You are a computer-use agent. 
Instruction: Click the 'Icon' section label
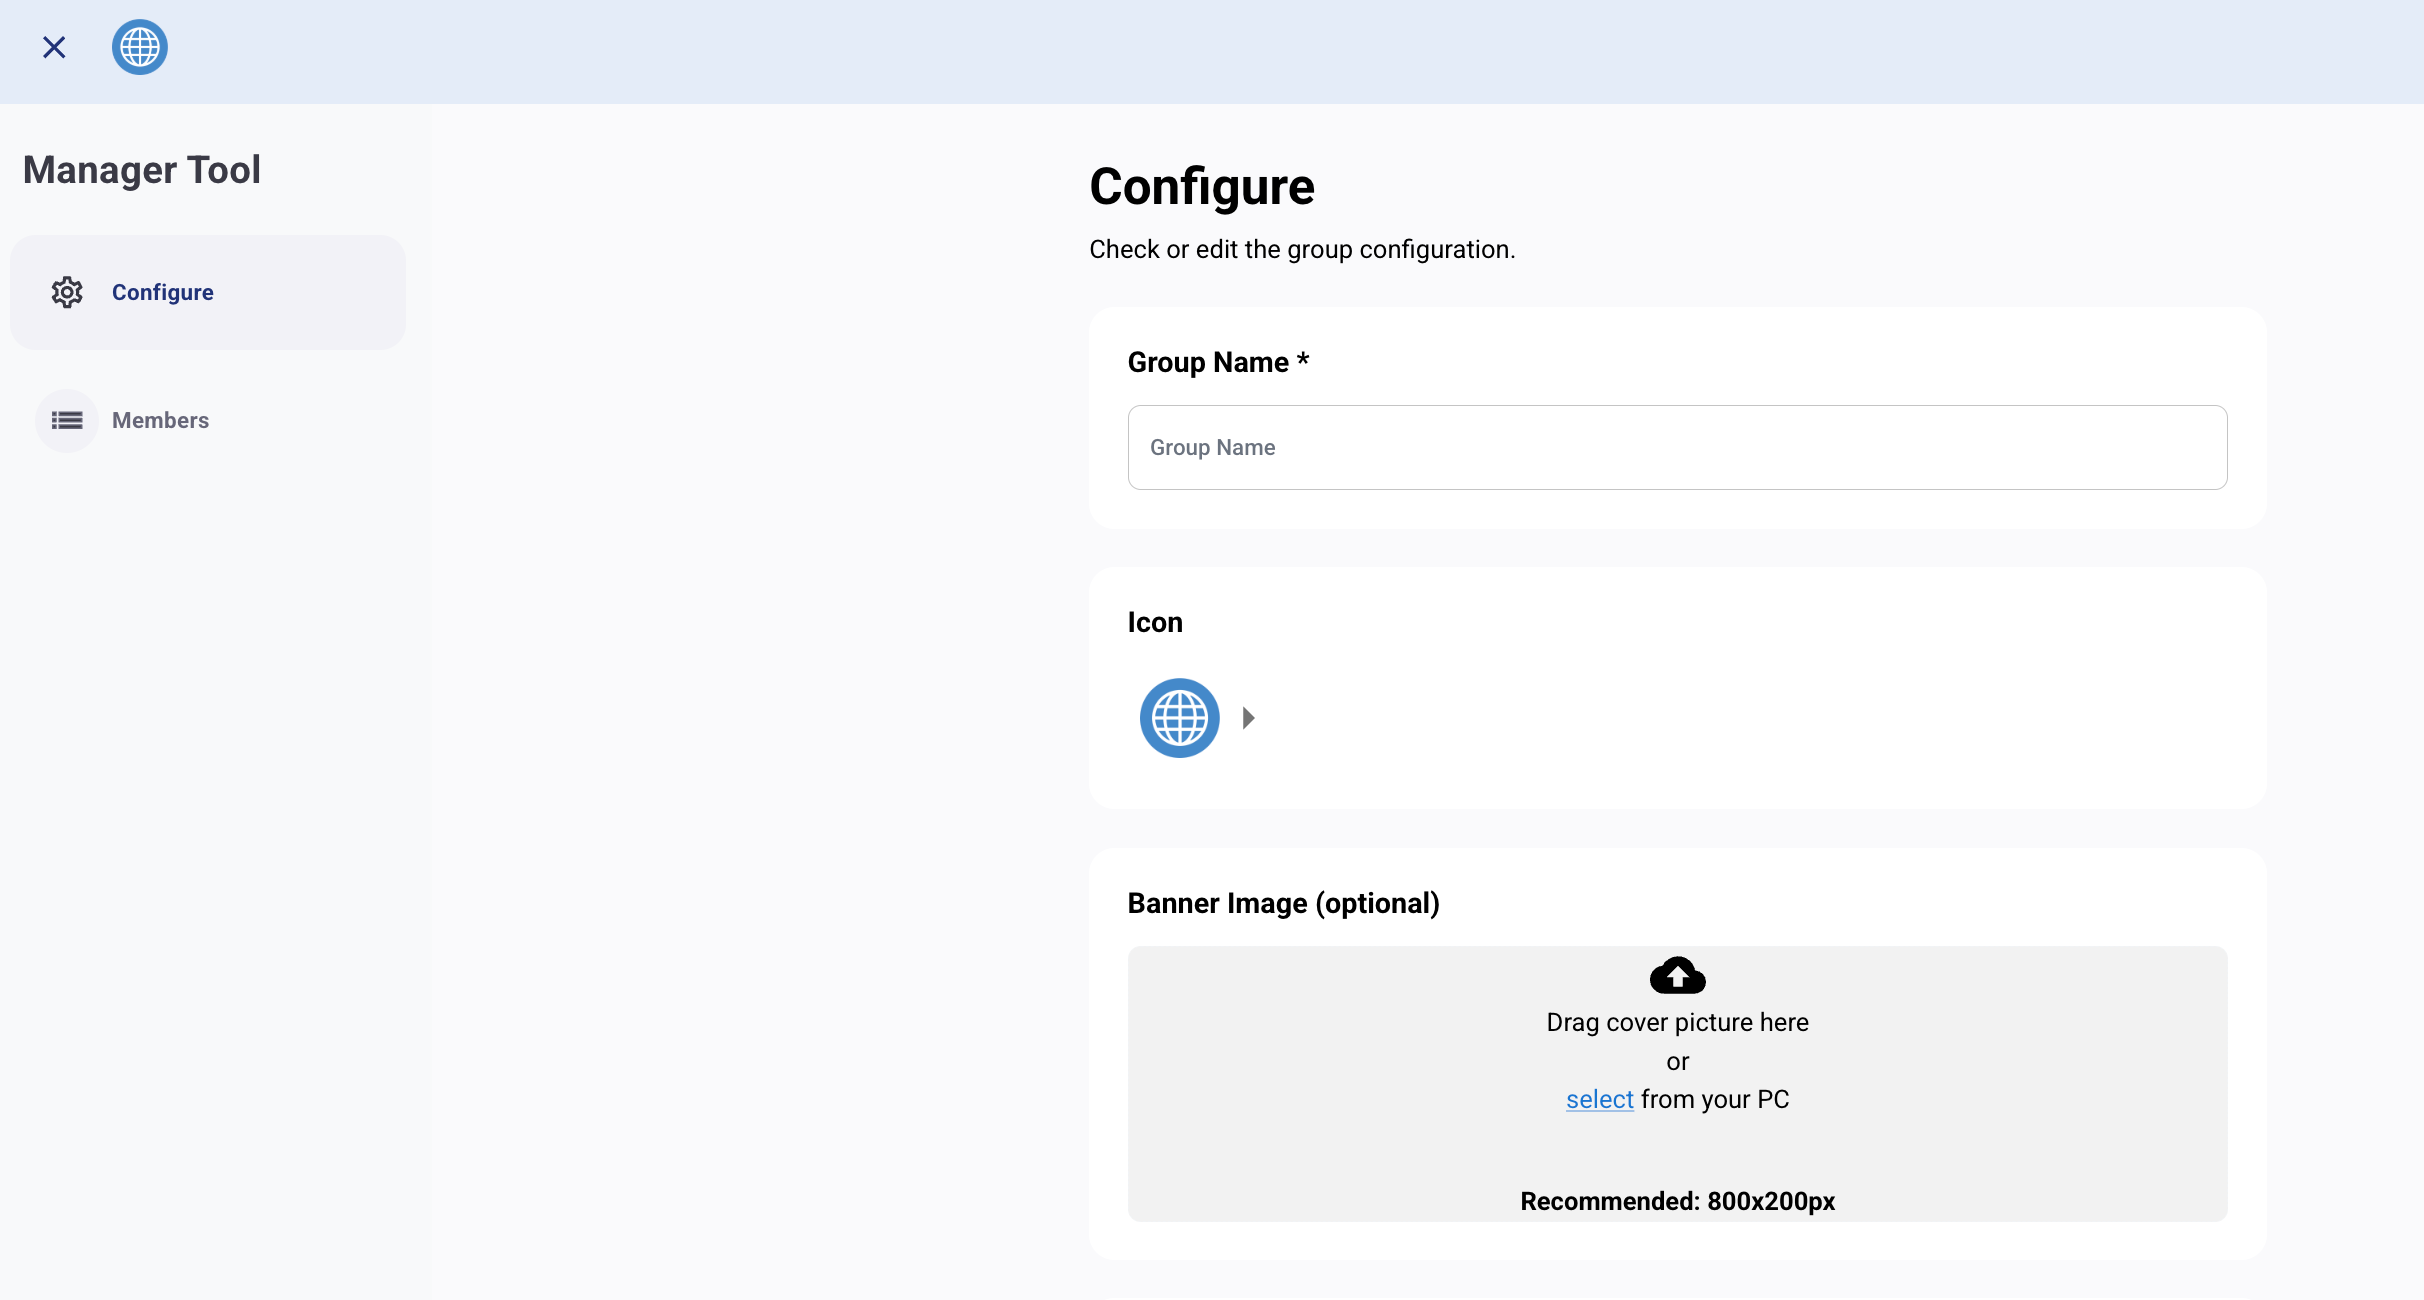[1155, 622]
